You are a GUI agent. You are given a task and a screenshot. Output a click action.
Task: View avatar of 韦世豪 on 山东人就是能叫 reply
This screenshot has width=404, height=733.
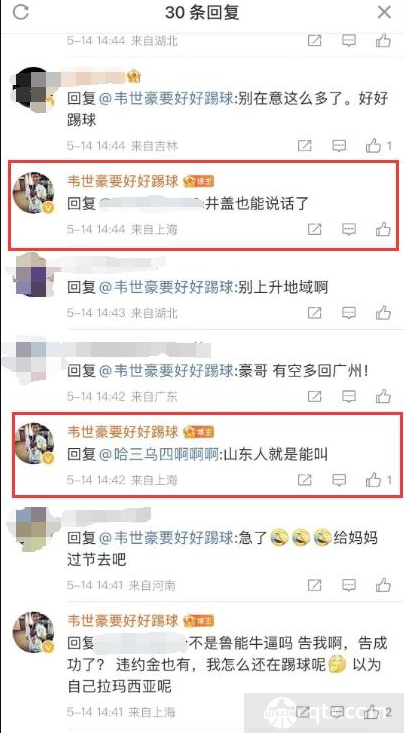[34, 444]
